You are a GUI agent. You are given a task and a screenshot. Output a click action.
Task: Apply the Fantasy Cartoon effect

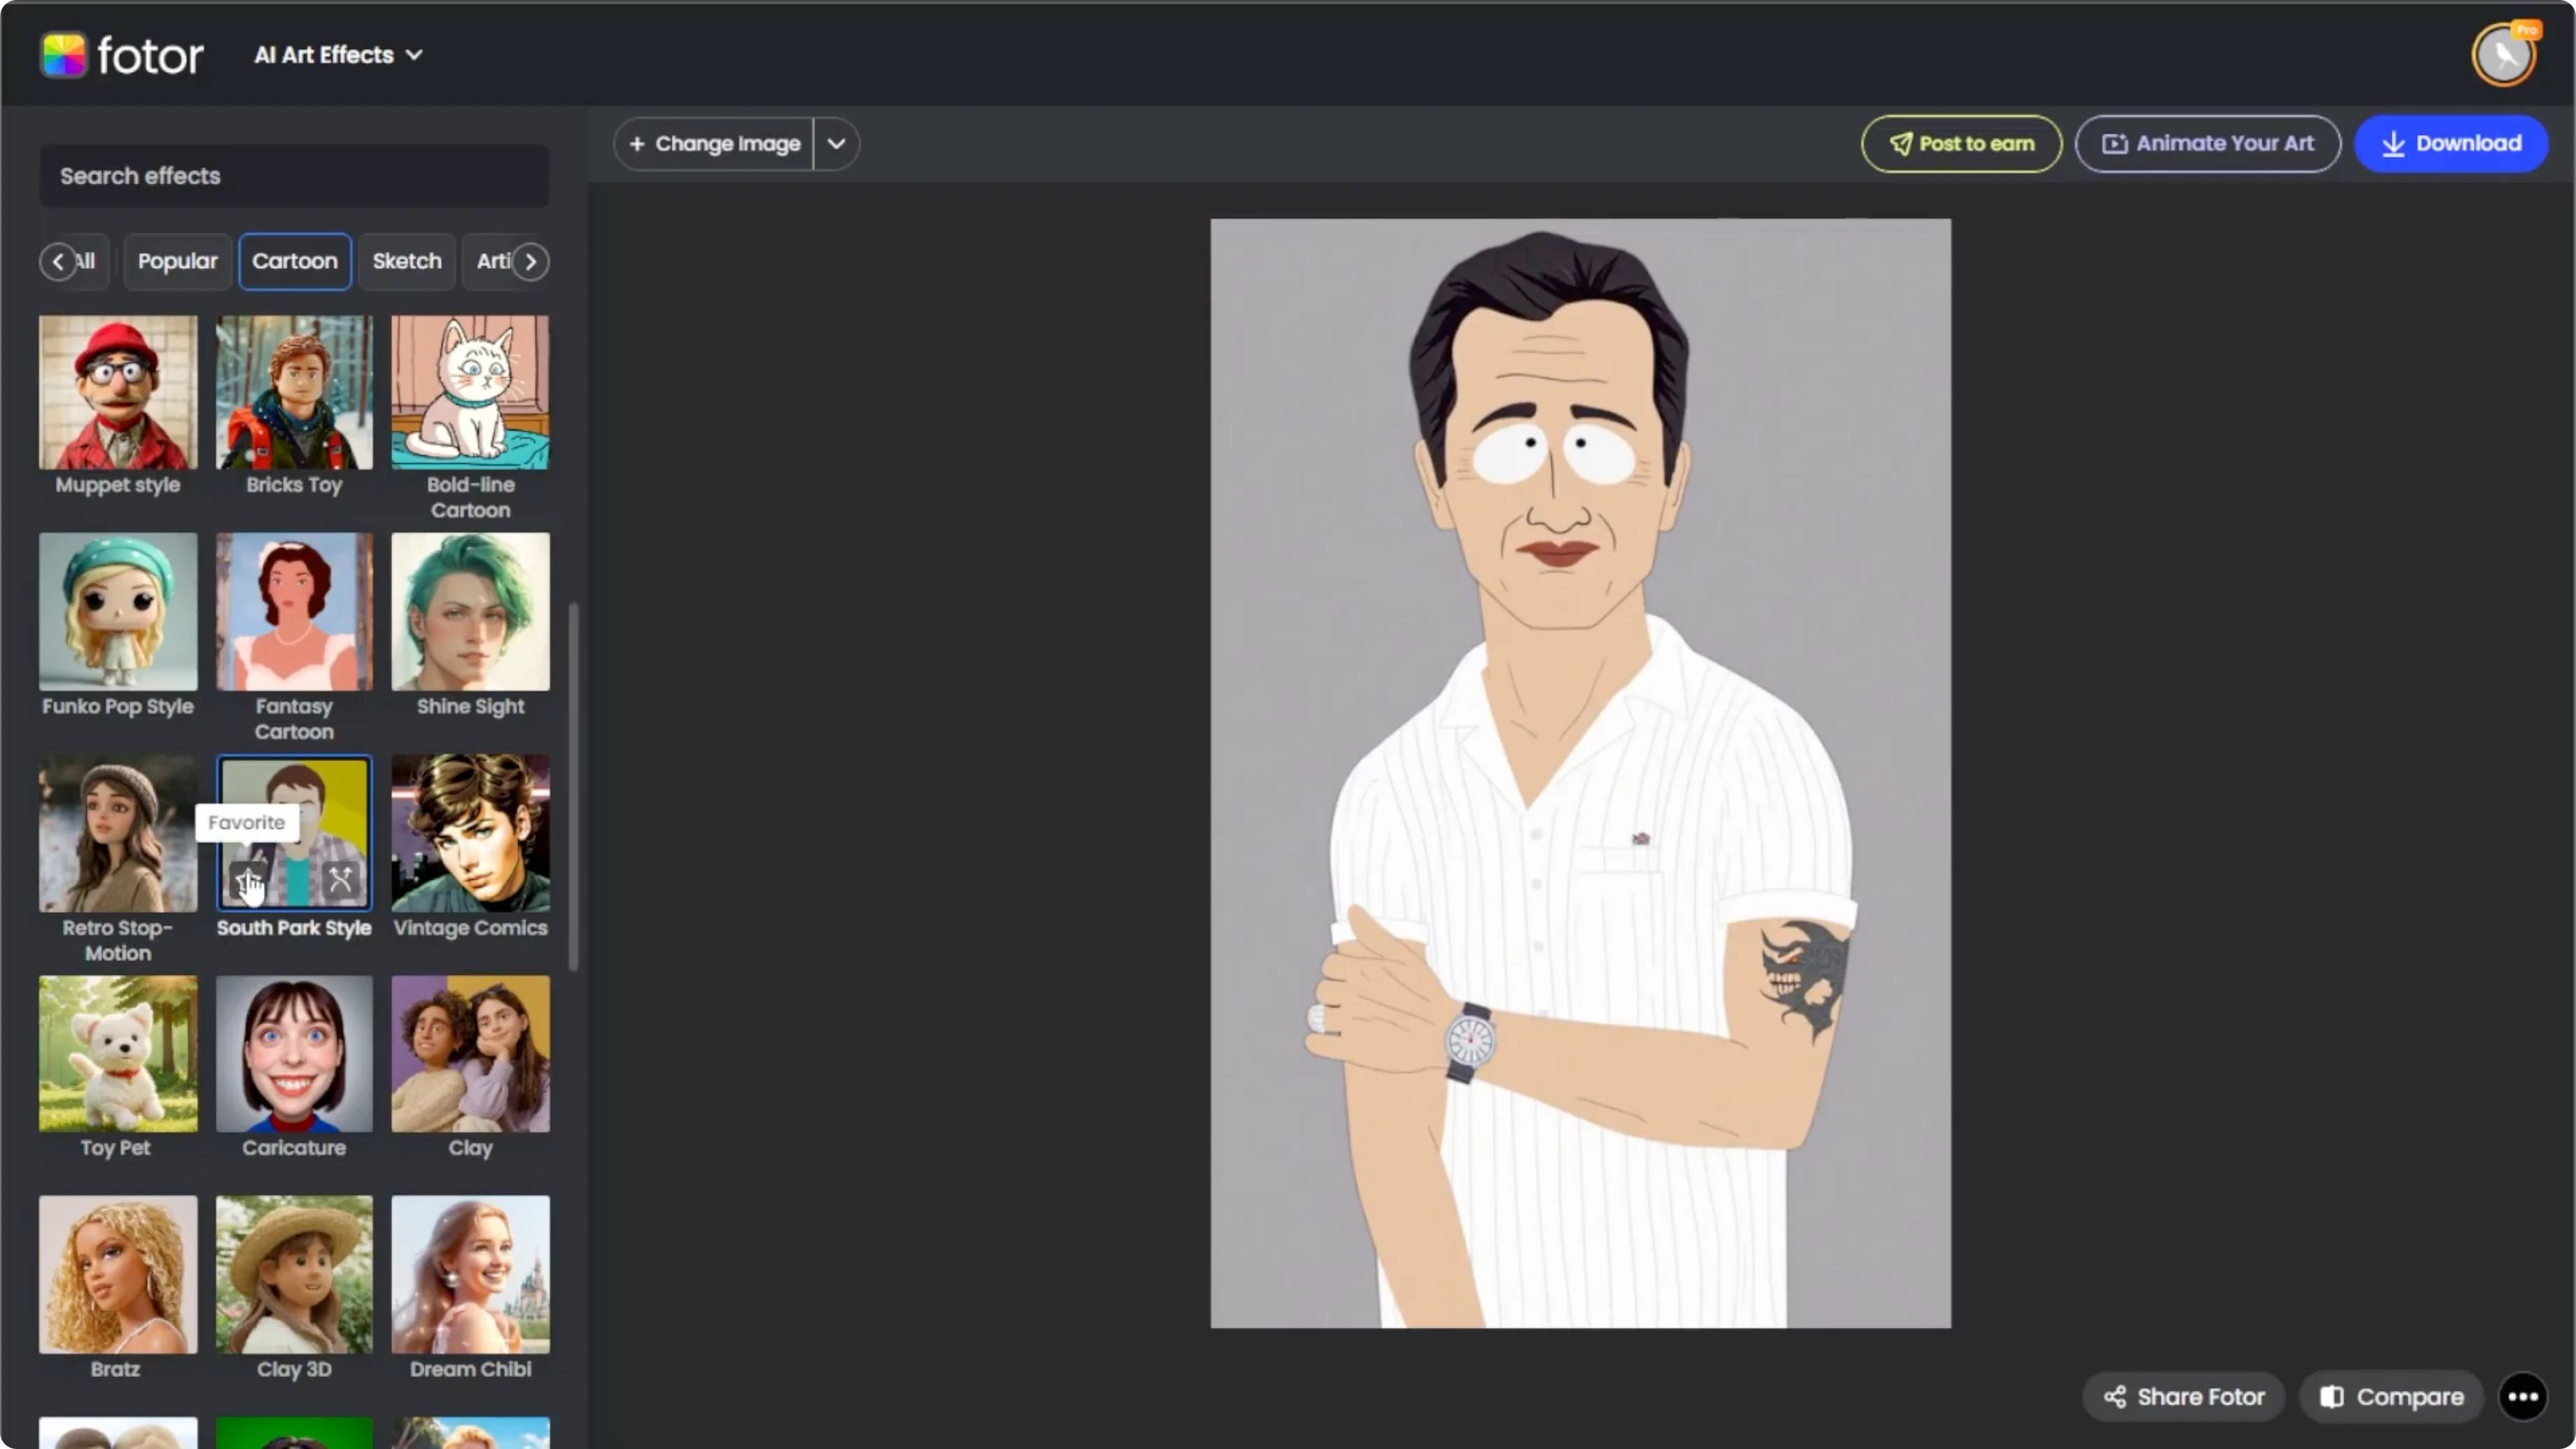[x=294, y=611]
